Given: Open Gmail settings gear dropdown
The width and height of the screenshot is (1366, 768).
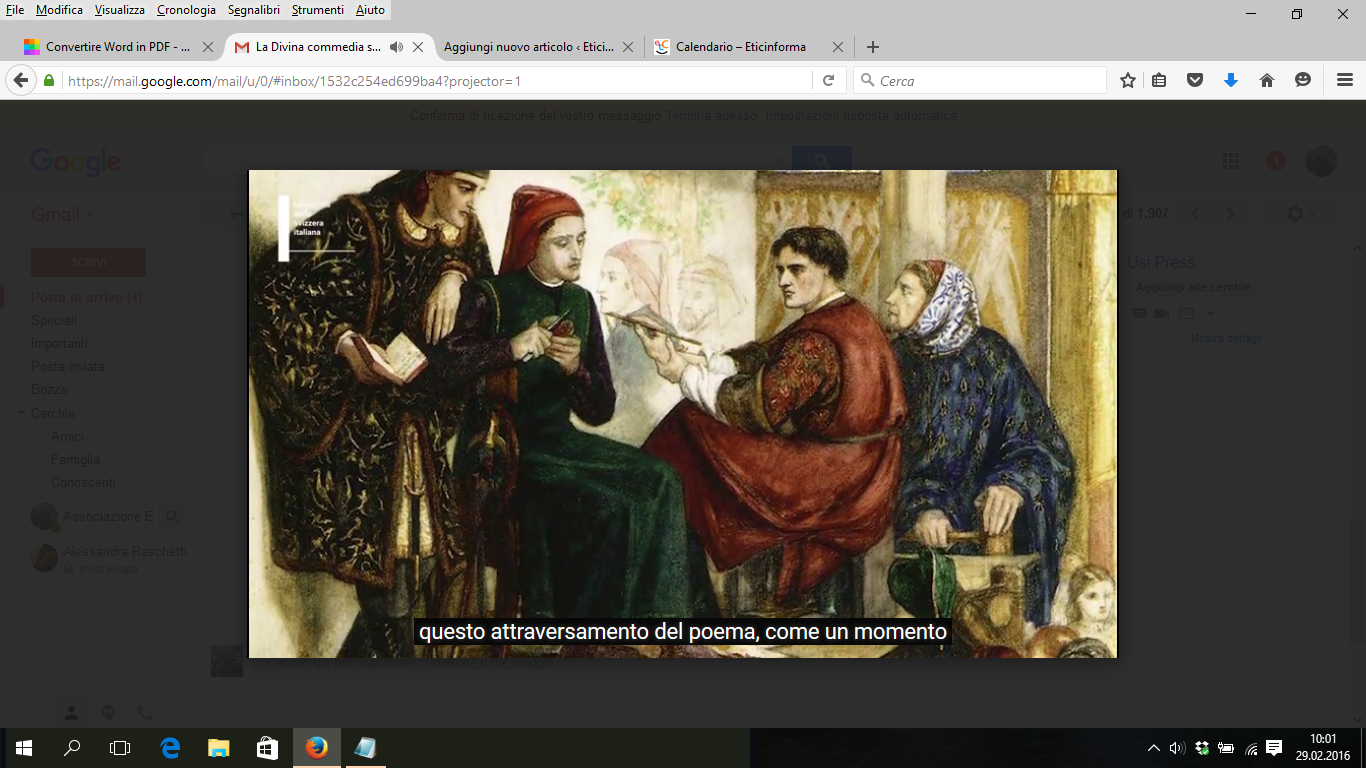Looking at the screenshot, I should pyautogui.click(x=1300, y=214).
